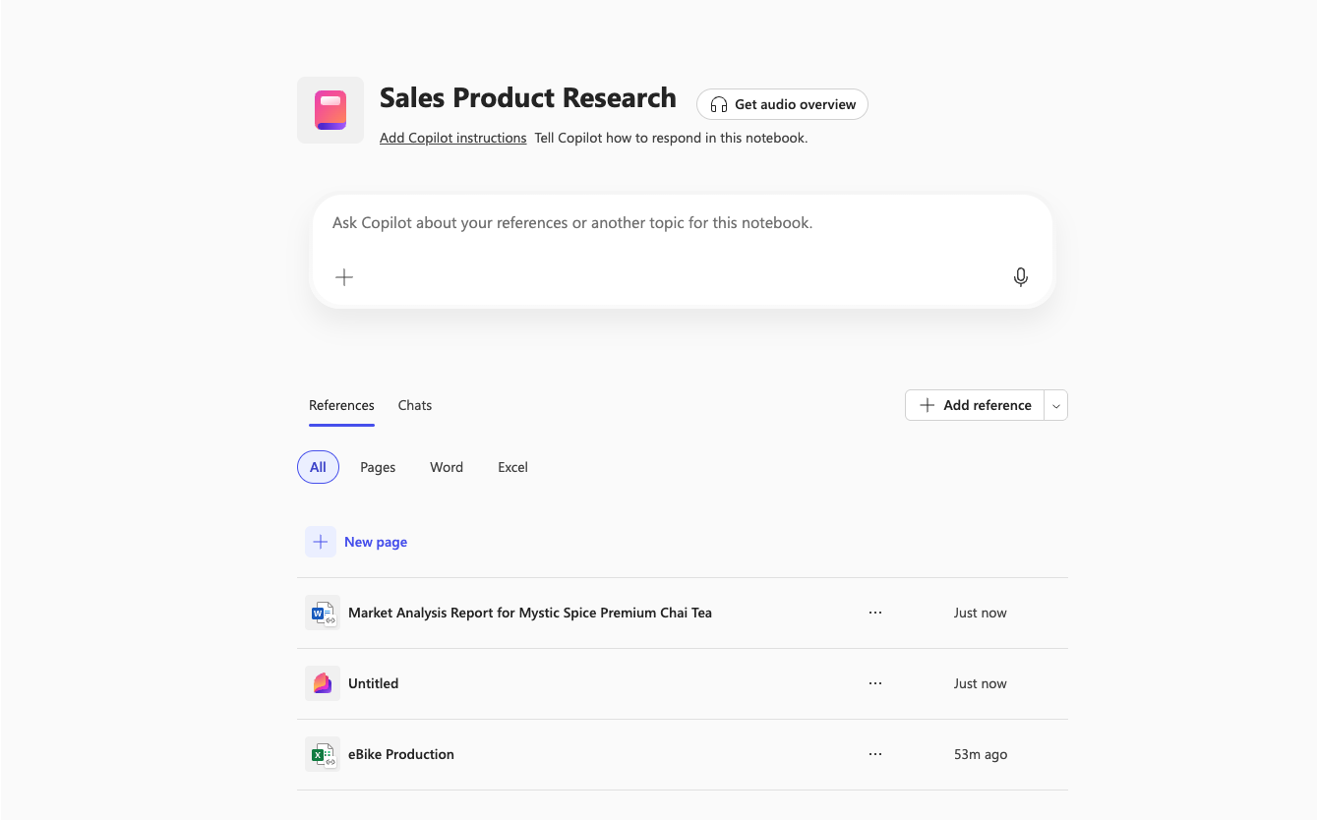Open more options menu for eBike Production
Viewport: 1318px width, 820px height.
tap(875, 755)
